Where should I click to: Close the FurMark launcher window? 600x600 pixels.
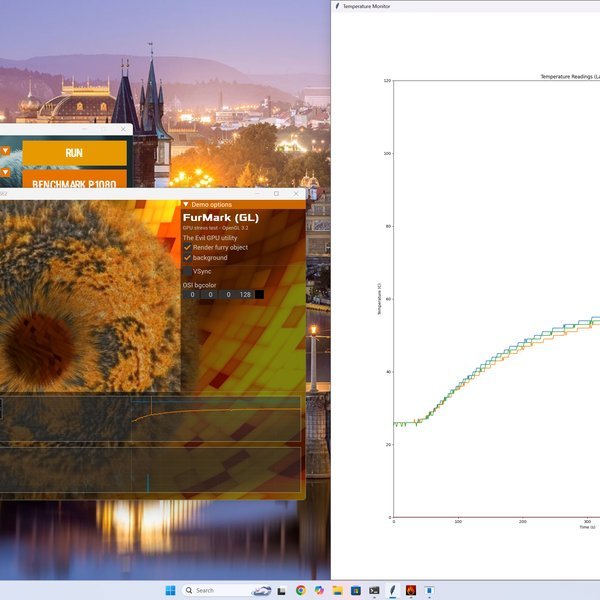[123, 129]
